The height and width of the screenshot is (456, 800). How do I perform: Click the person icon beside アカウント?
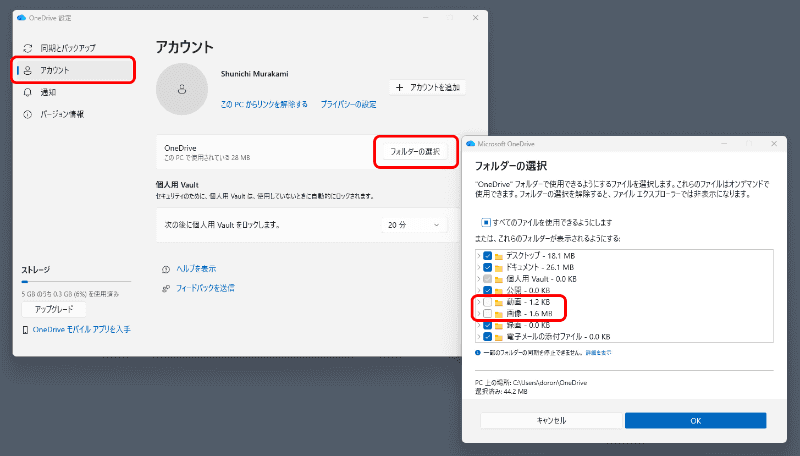click(x=28, y=70)
